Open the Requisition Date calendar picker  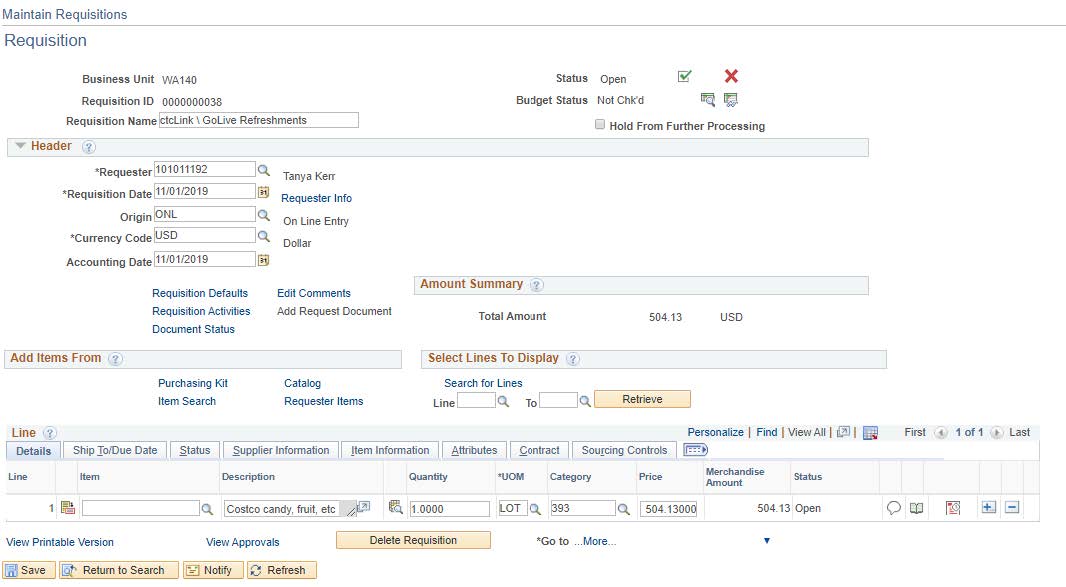(264, 191)
